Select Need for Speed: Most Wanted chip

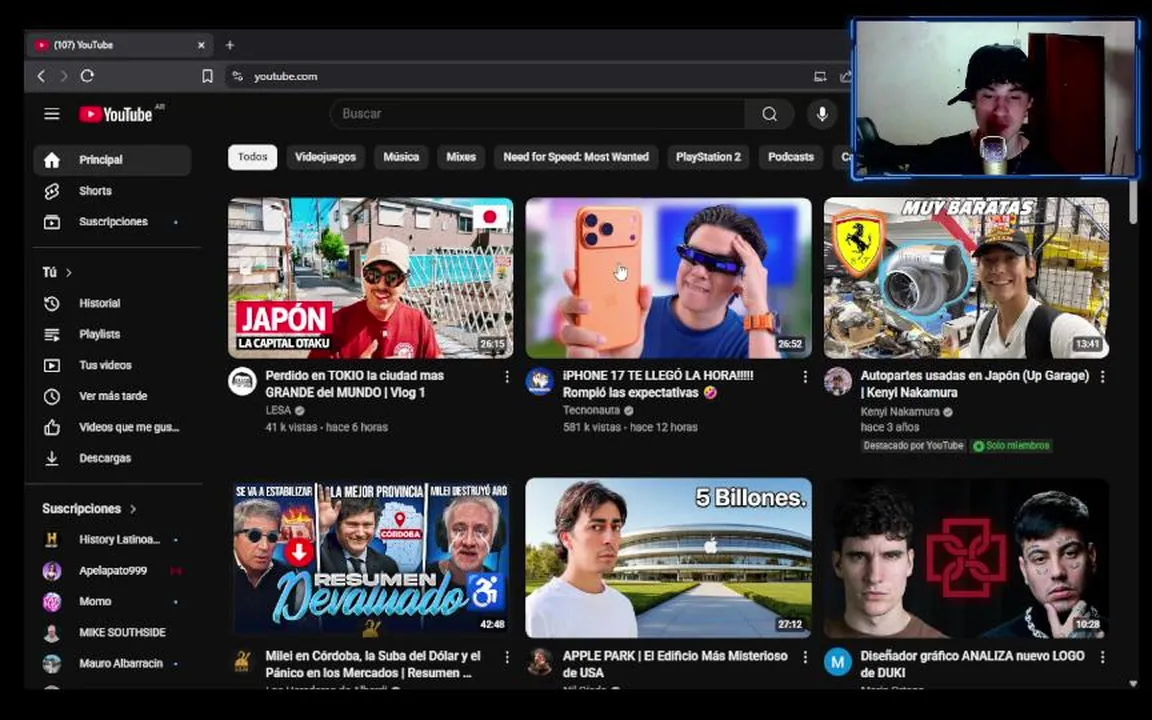[x=576, y=156]
